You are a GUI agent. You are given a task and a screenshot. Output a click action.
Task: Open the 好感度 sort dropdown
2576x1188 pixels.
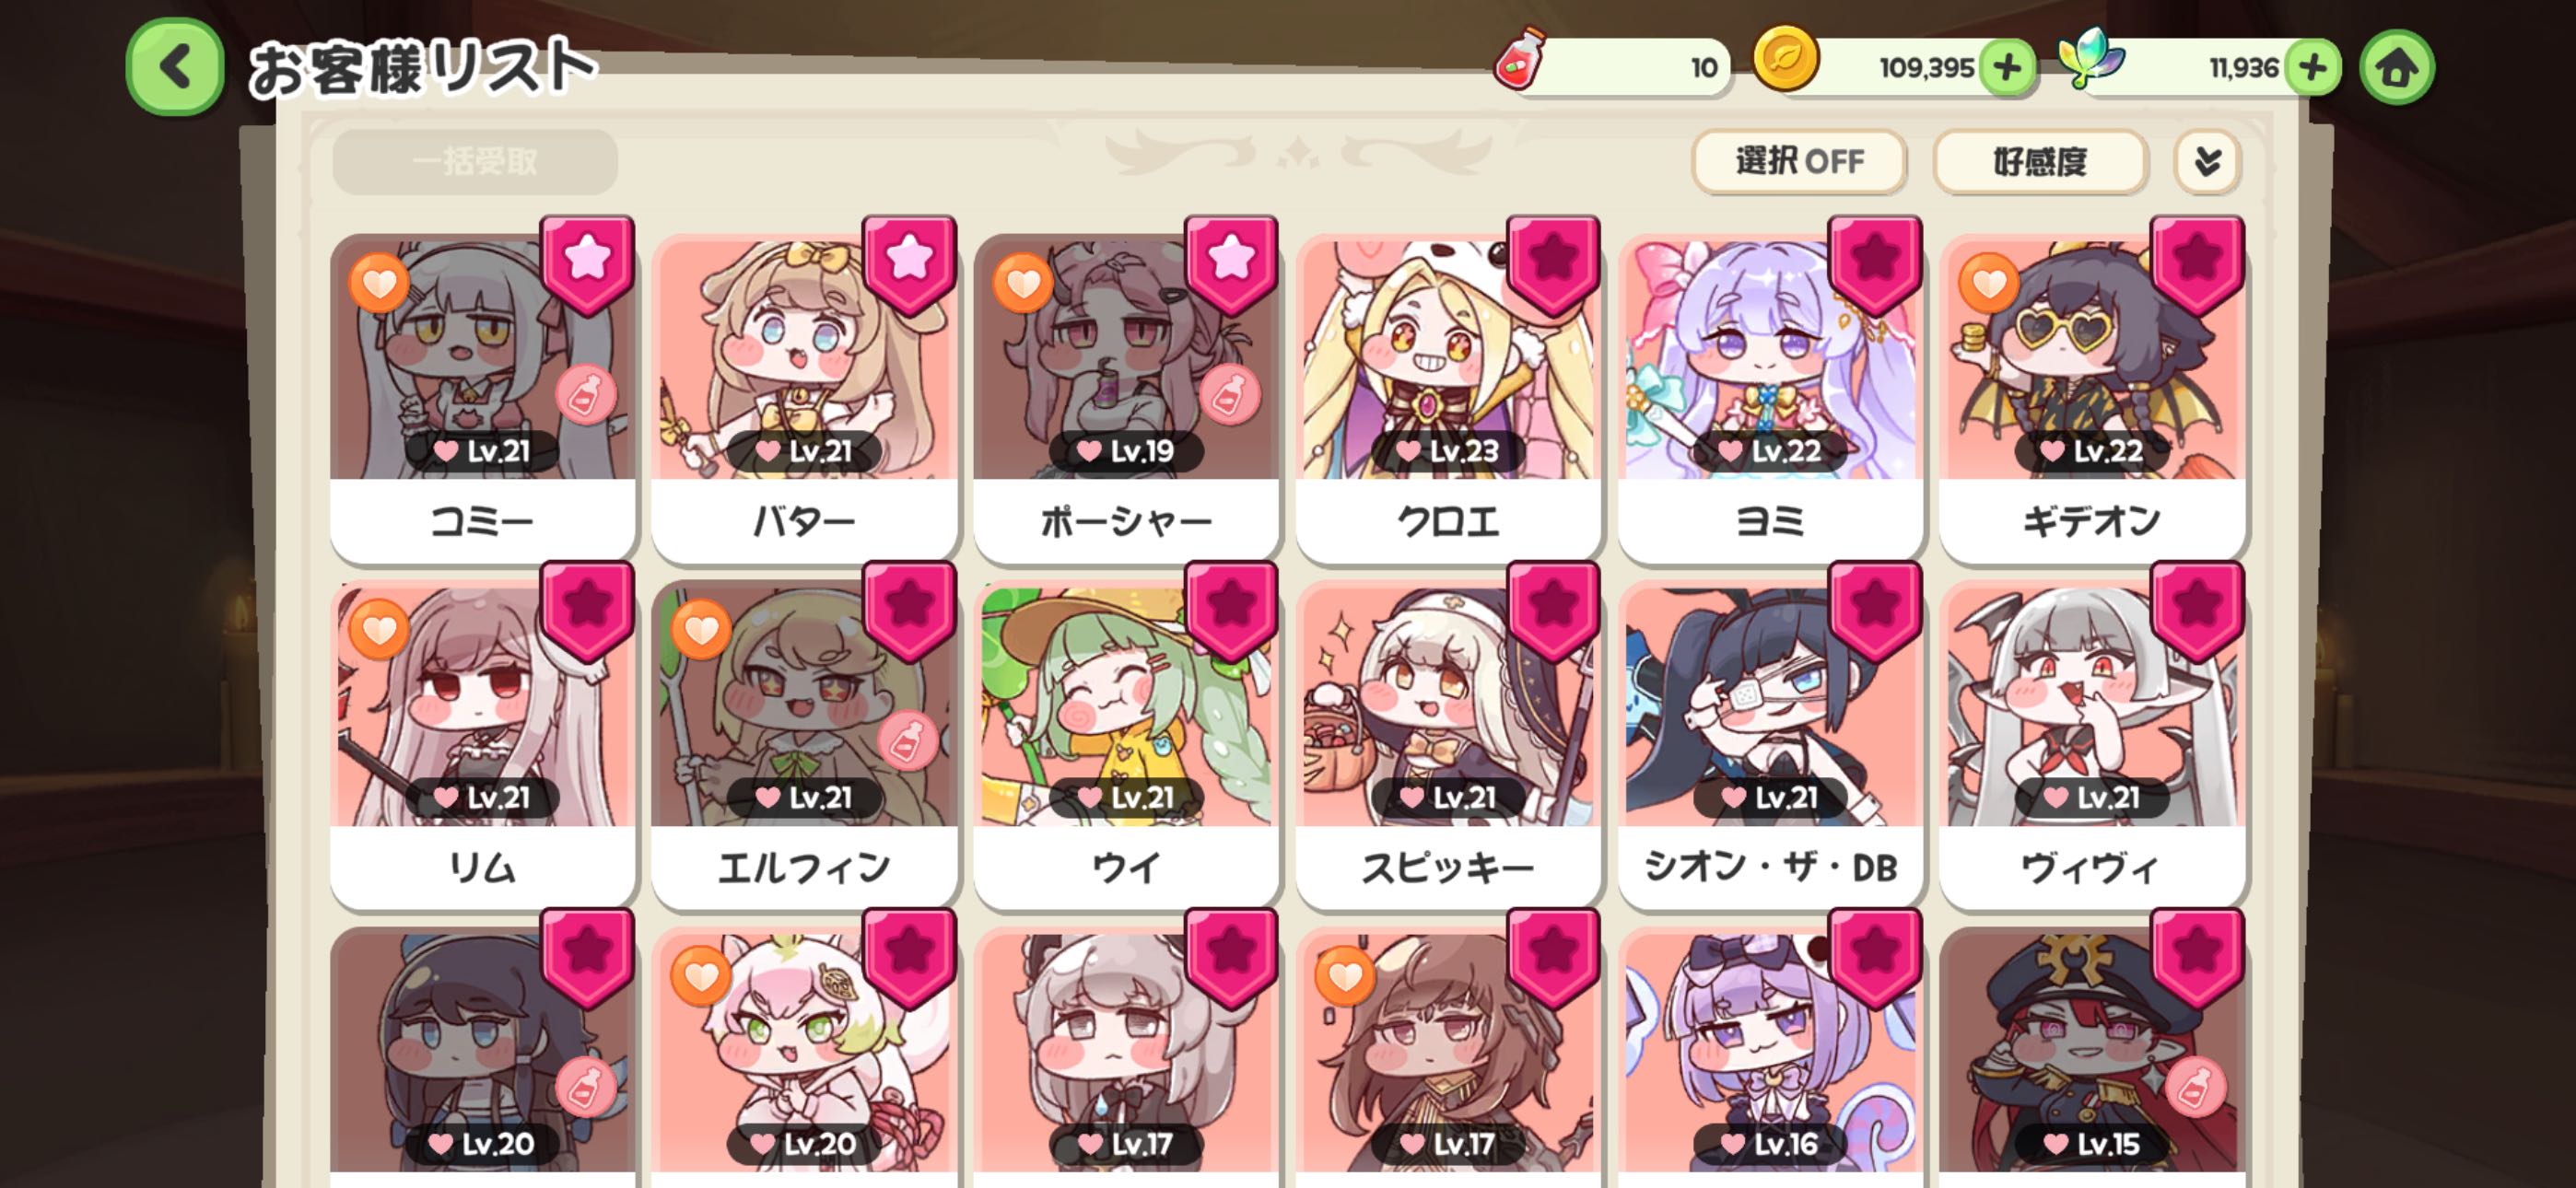(x=2040, y=161)
